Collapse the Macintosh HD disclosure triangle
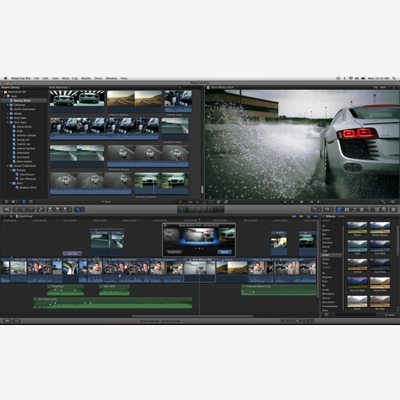This screenshot has width=400, height=400. pyautogui.click(x=2, y=92)
